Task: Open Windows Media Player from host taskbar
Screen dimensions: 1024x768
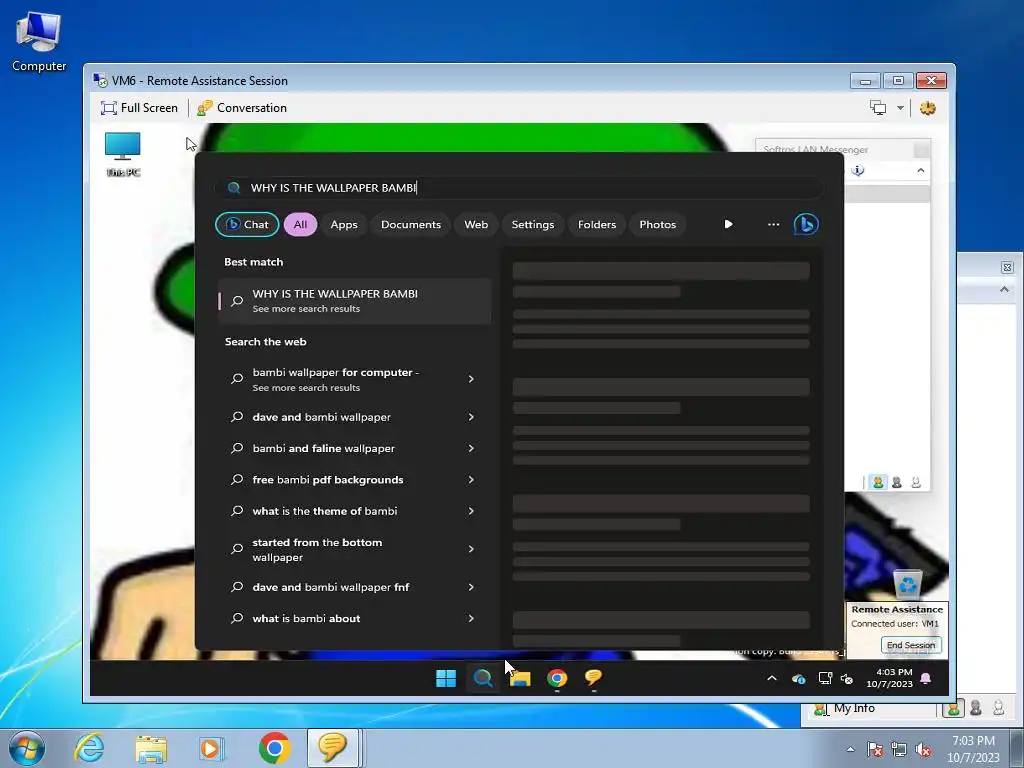Action: click(x=212, y=748)
